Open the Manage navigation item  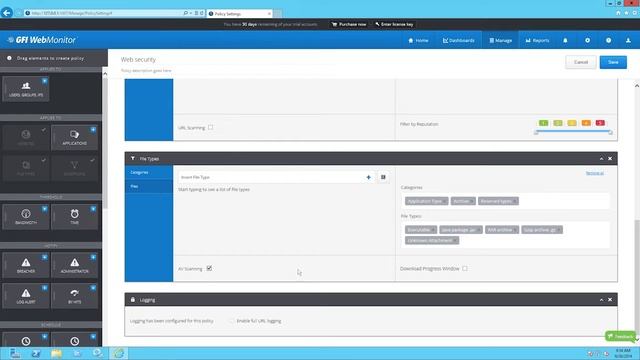(500, 40)
